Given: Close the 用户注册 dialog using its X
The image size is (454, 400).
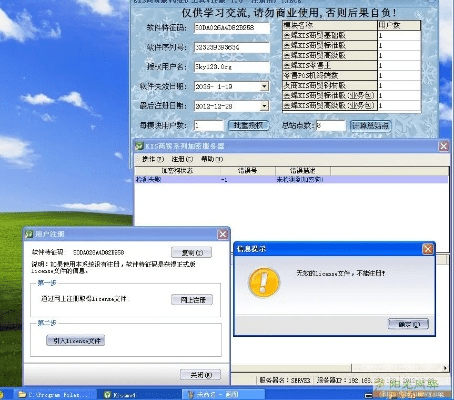Looking at the screenshot, I should coord(223,234).
